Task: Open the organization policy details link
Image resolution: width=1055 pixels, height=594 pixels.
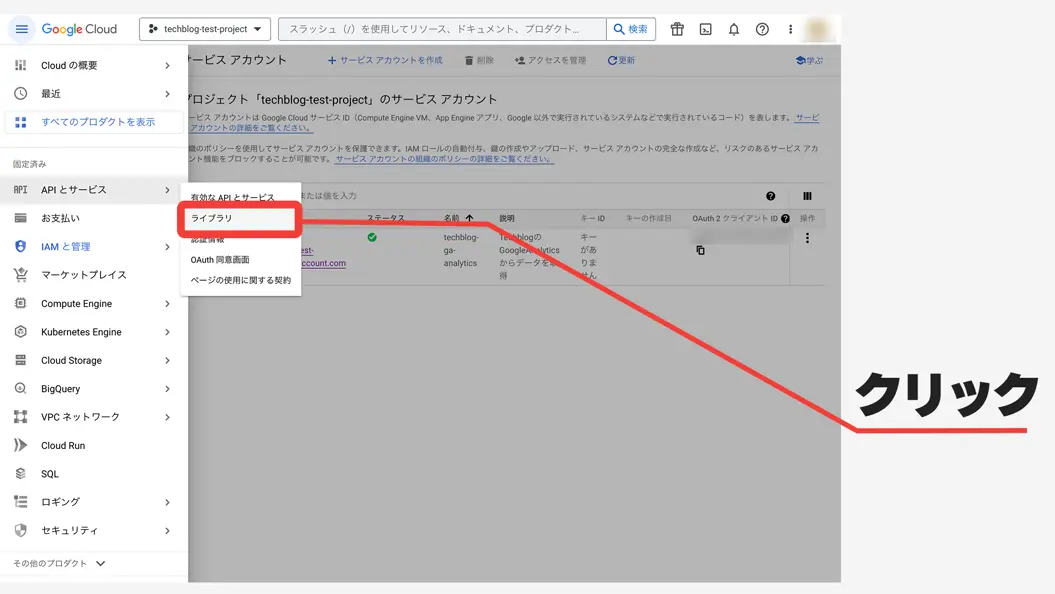Action: pos(445,159)
